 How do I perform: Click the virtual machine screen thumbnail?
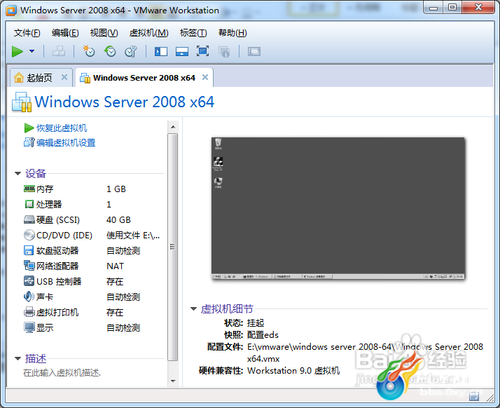338,209
